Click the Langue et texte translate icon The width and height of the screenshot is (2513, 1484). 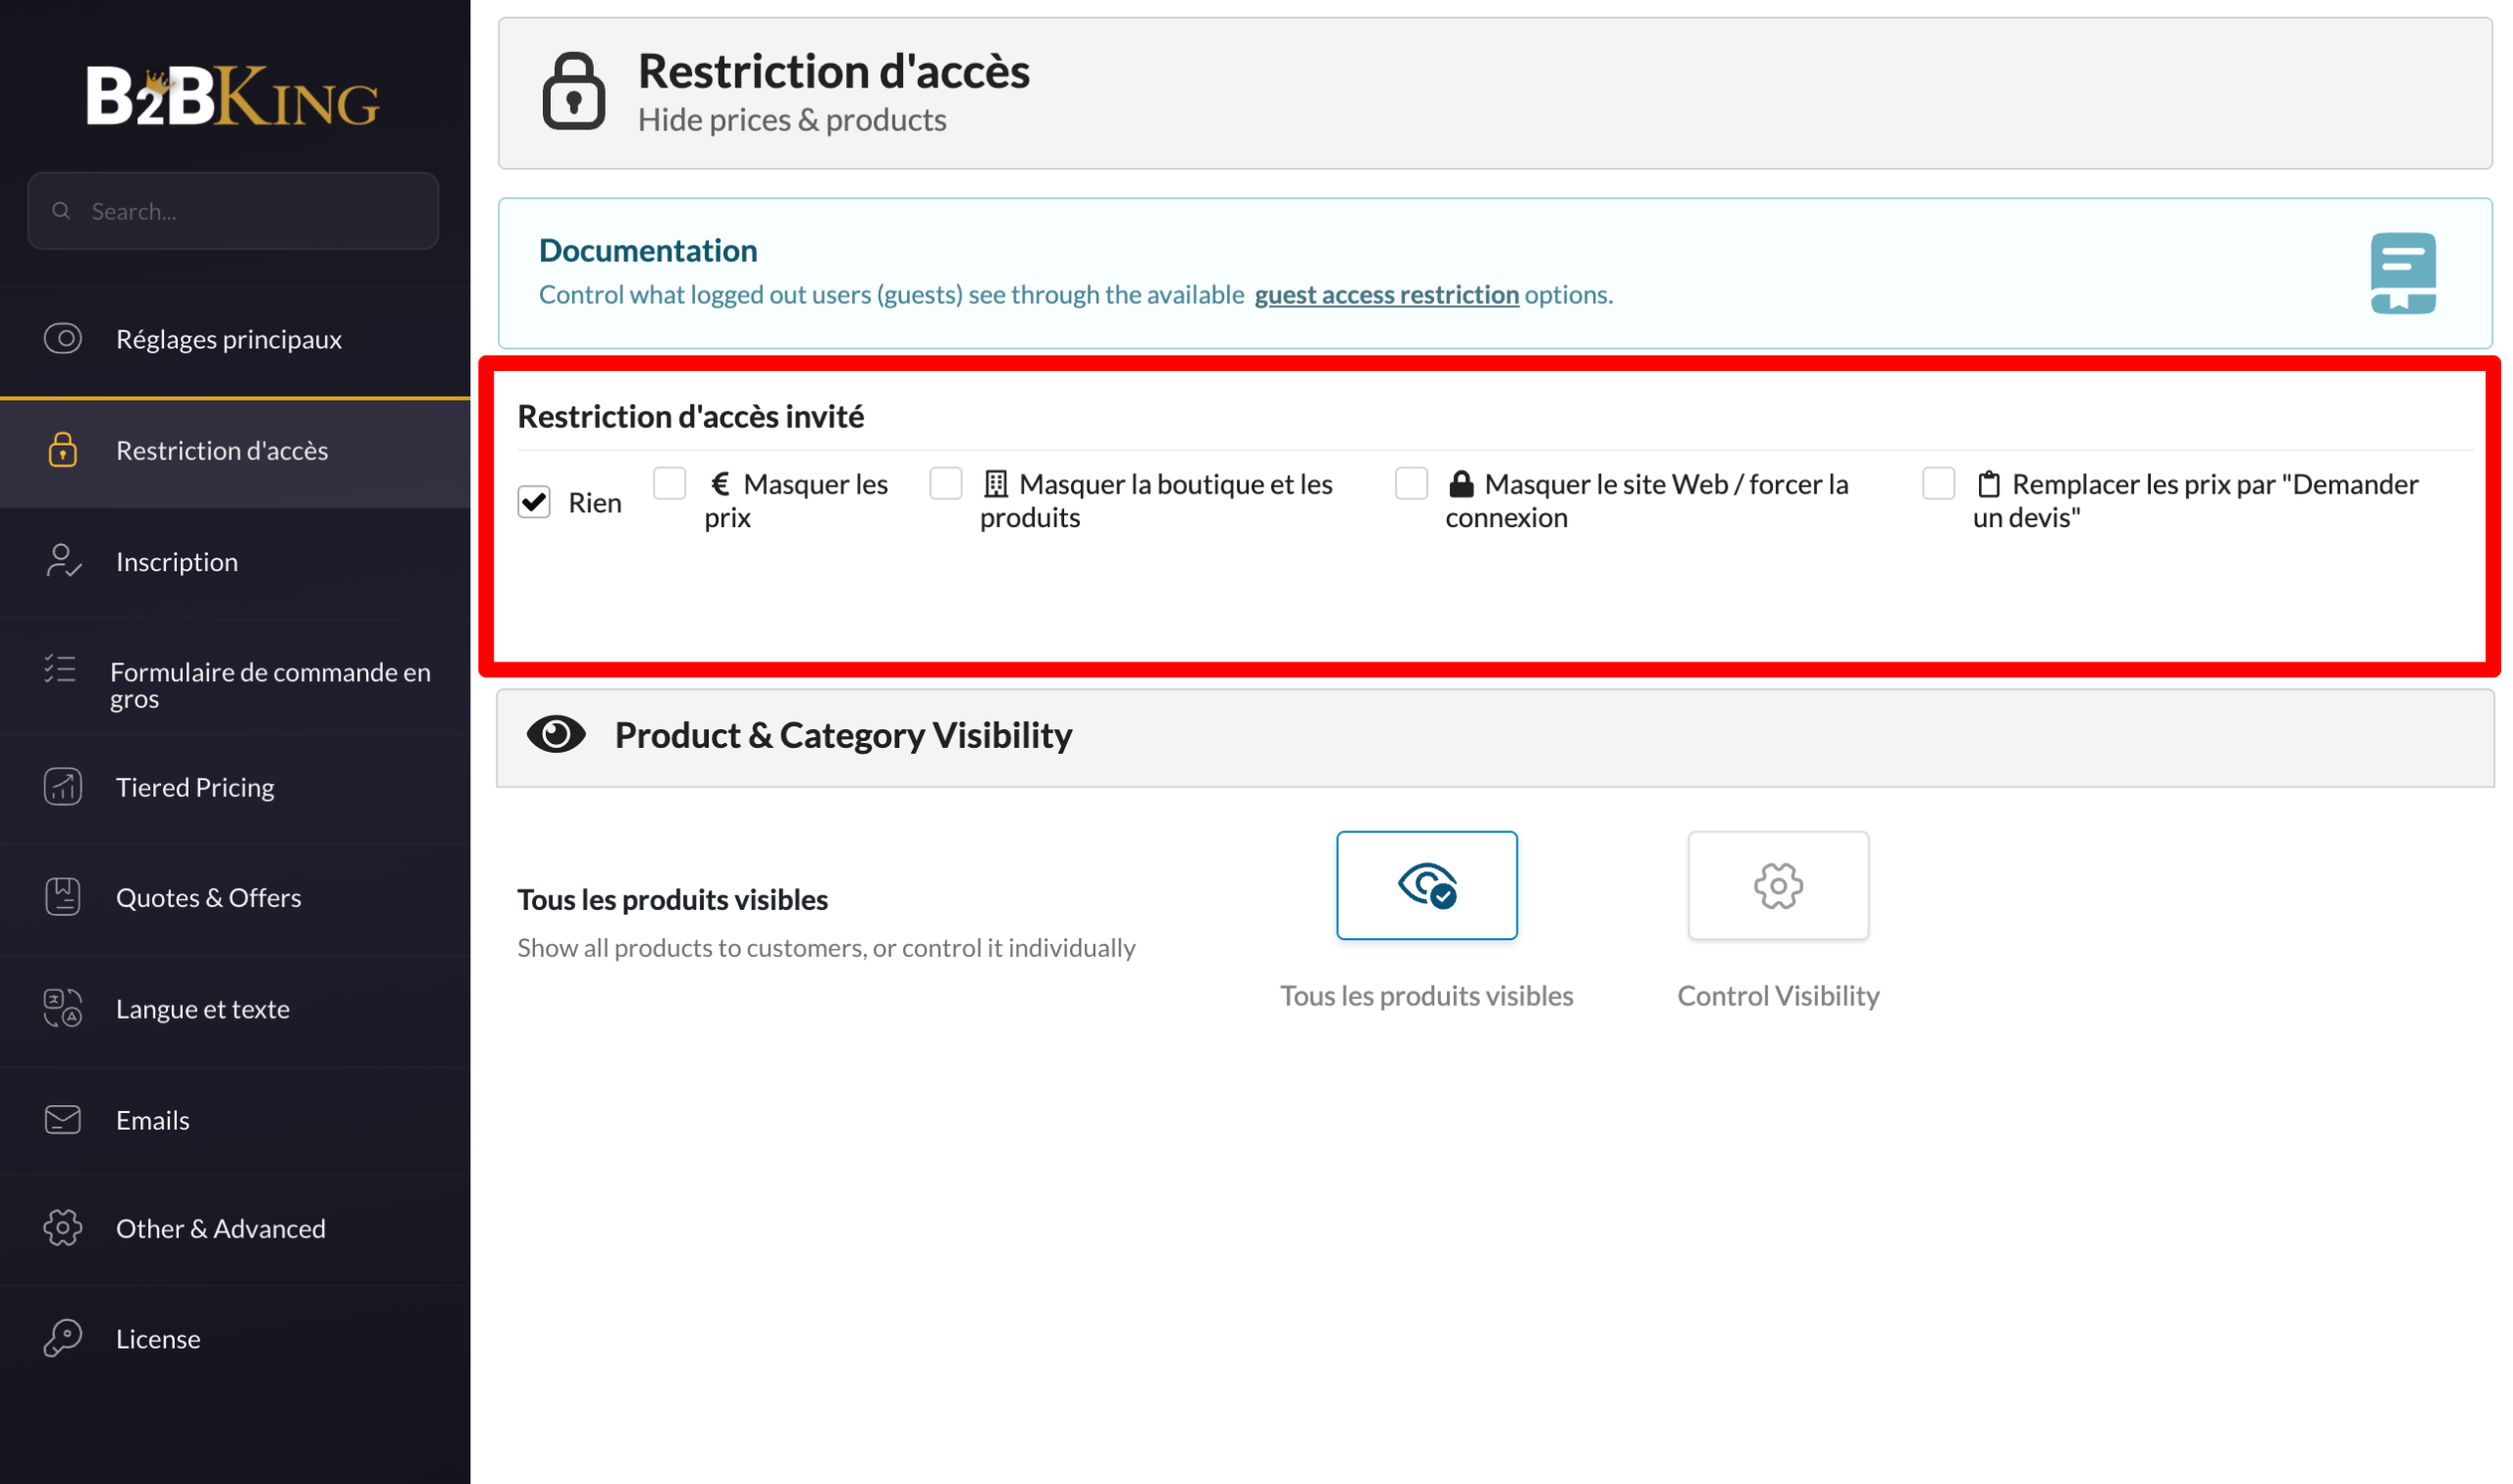coord(63,1008)
